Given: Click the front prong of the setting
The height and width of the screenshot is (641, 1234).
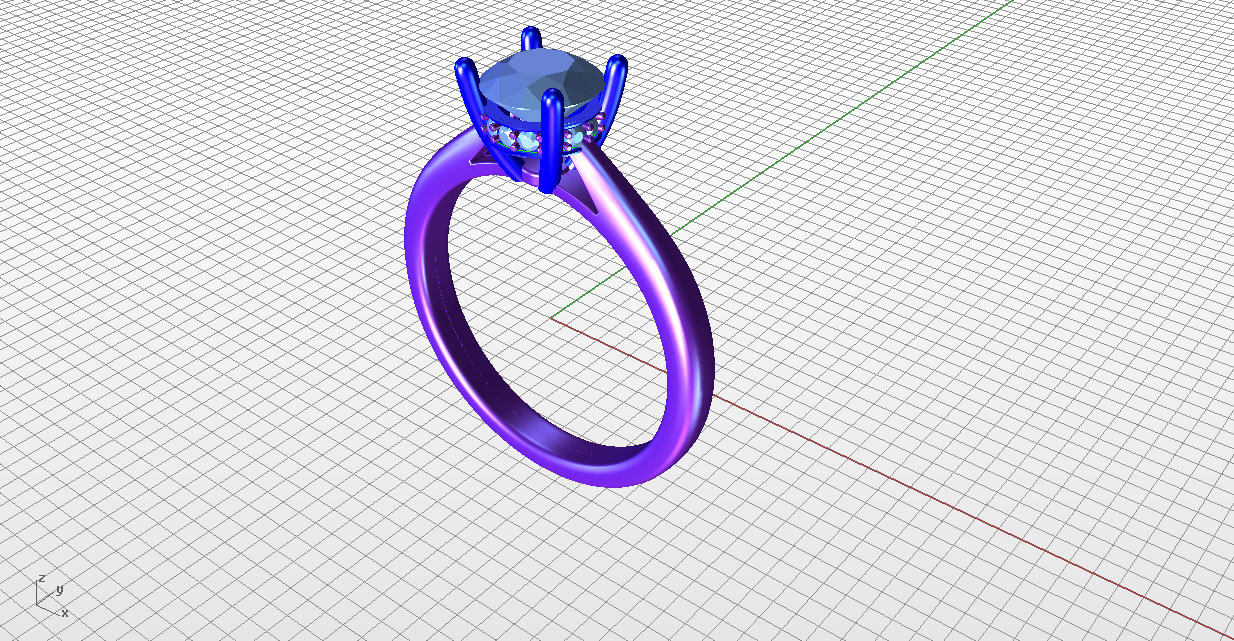Looking at the screenshot, I should coord(548,140).
